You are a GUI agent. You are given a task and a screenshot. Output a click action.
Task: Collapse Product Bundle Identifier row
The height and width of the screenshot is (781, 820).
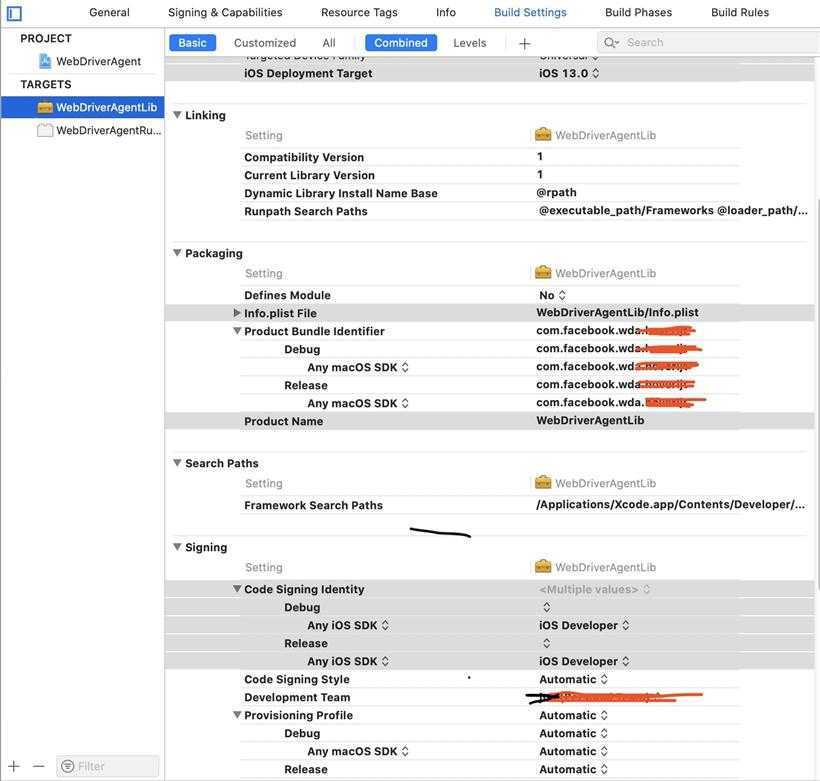click(237, 331)
